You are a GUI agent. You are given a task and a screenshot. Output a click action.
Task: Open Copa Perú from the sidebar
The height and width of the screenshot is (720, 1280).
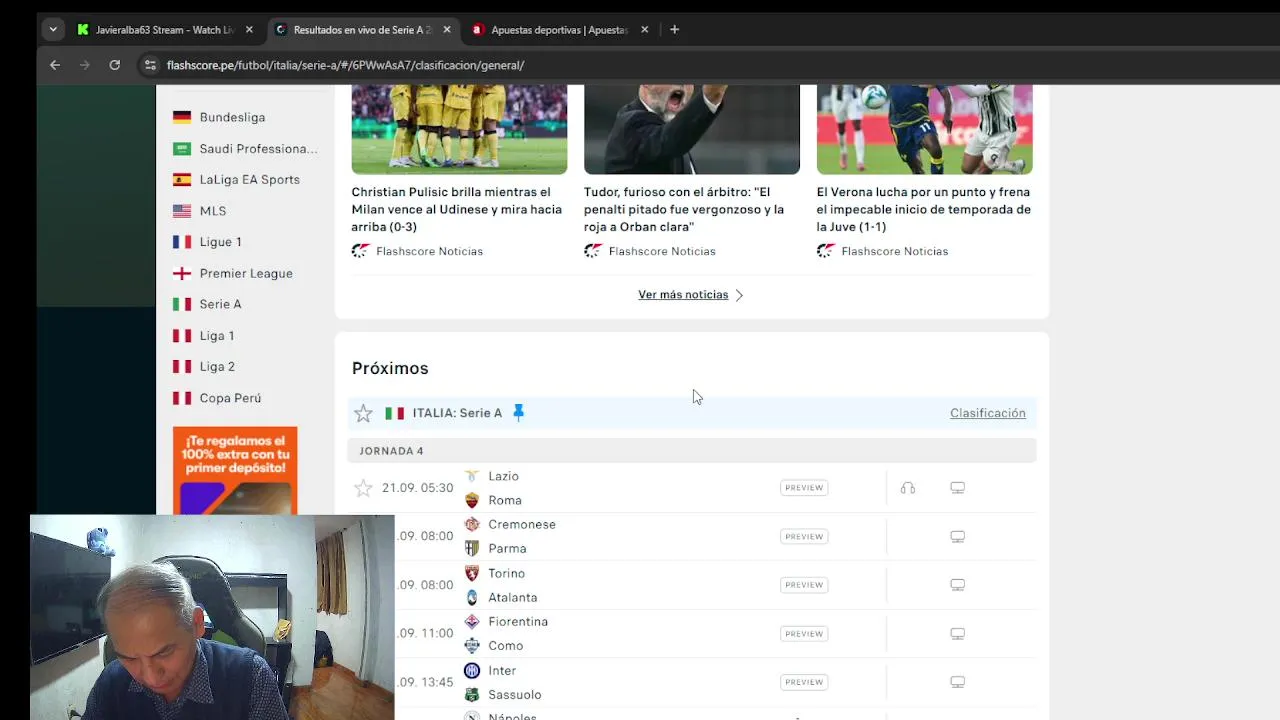click(x=230, y=398)
